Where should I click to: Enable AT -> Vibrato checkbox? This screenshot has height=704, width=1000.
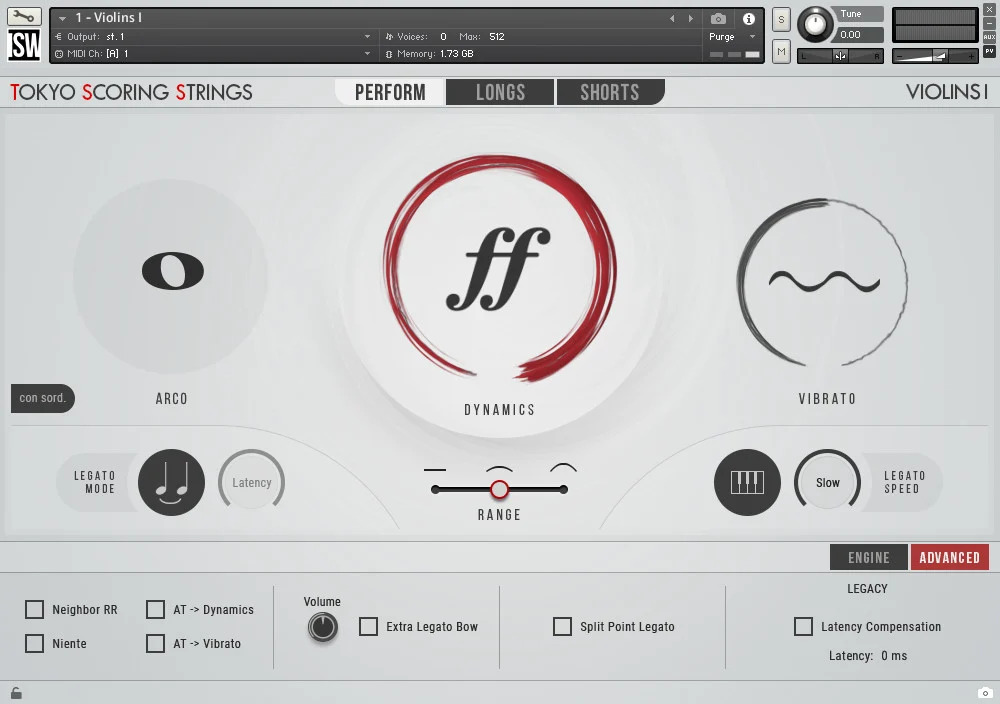pyautogui.click(x=156, y=643)
